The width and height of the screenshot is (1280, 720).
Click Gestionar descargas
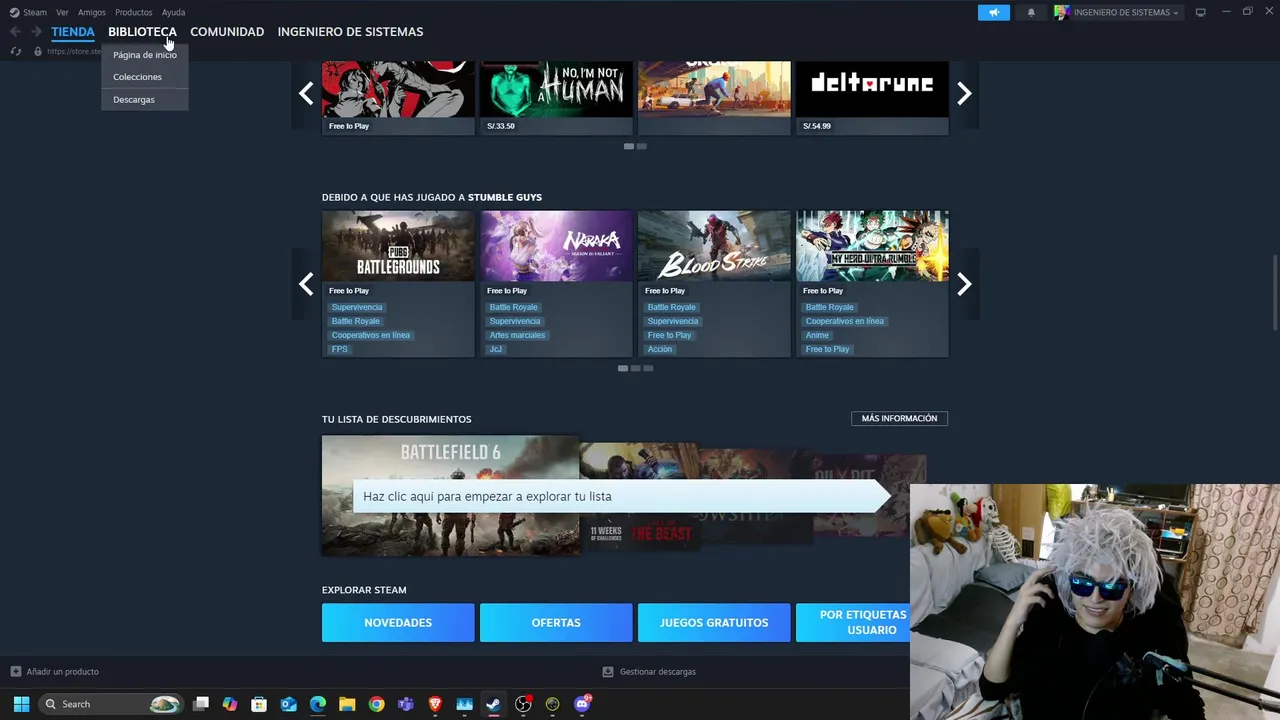coord(649,672)
